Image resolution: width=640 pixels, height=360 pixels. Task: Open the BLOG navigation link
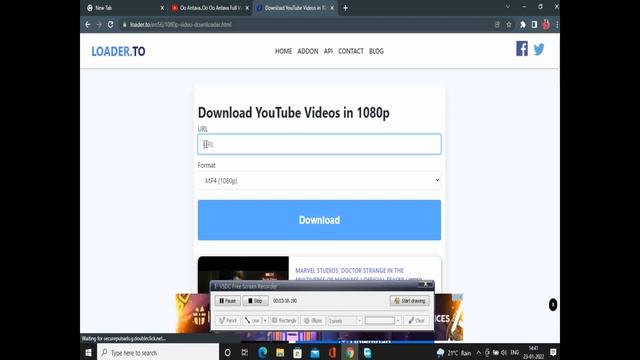pyautogui.click(x=376, y=51)
